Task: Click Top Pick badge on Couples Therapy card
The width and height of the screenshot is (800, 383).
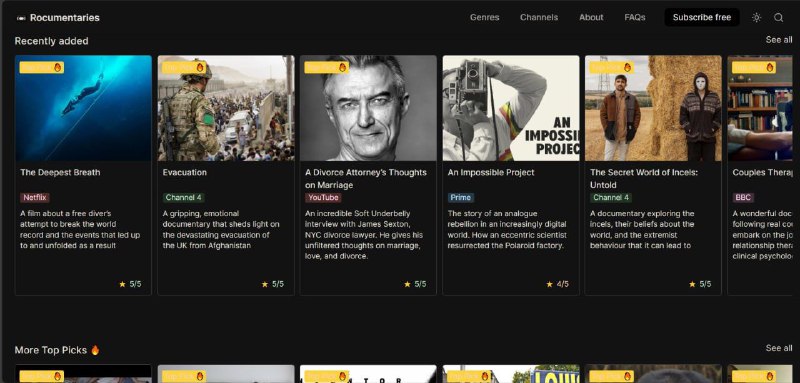Action: pyautogui.click(x=754, y=67)
